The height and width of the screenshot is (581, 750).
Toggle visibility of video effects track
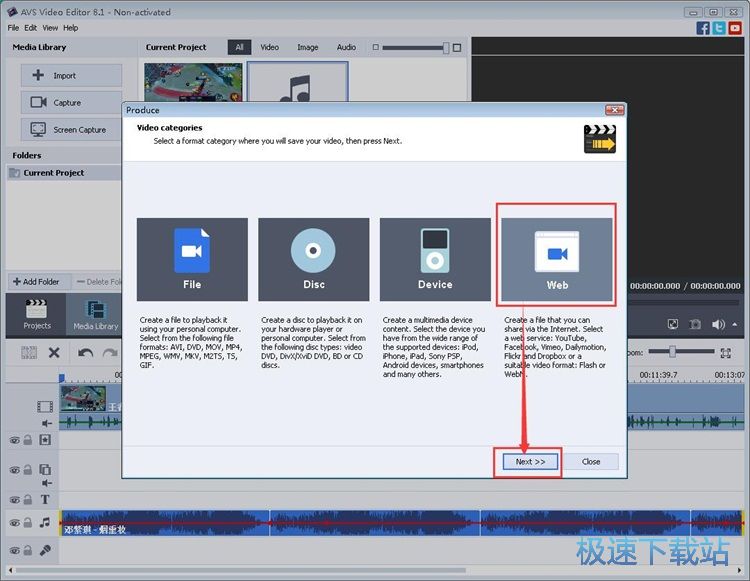(x=14, y=440)
